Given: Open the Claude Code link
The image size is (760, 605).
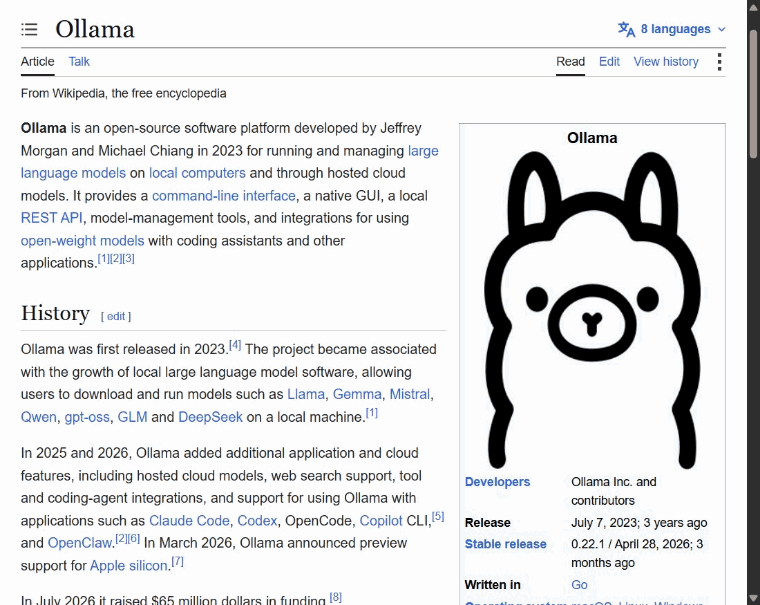Looking at the screenshot, I should tap(189, 521).
